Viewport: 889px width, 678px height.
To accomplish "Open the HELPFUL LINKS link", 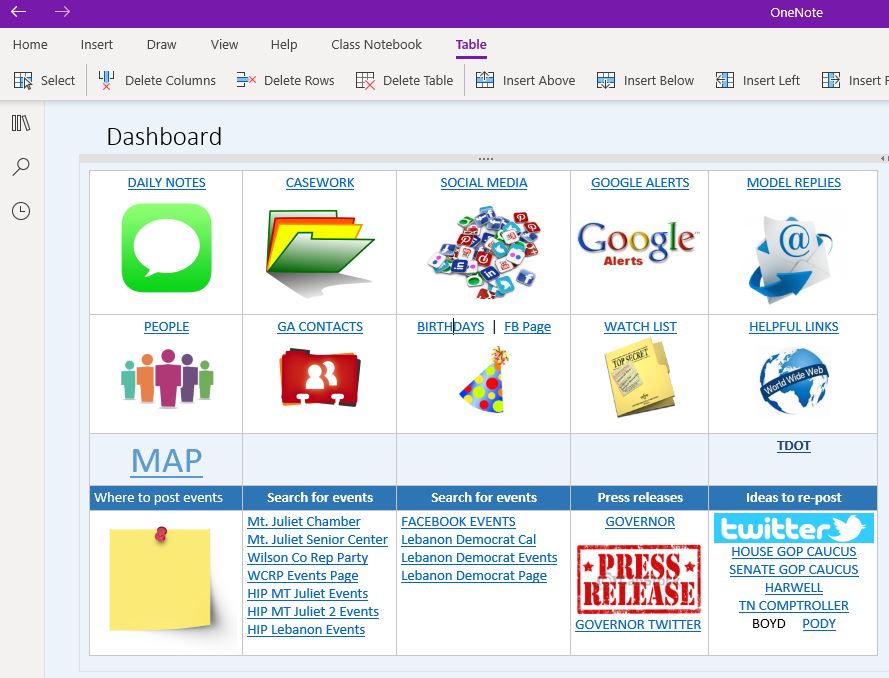I will (794, 327).
